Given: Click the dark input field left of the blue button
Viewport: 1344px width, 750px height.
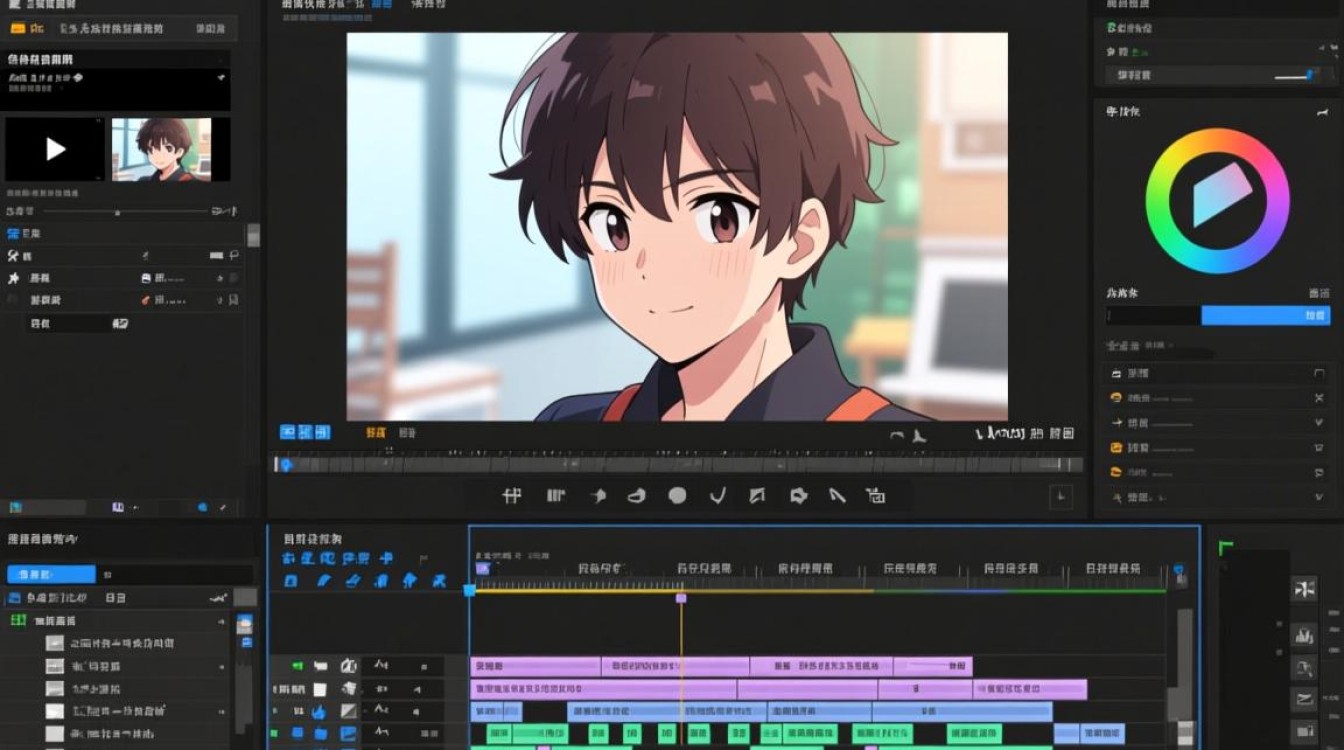Looking at the screenshot, I should pyautogui.click(x=1153, y=315).
